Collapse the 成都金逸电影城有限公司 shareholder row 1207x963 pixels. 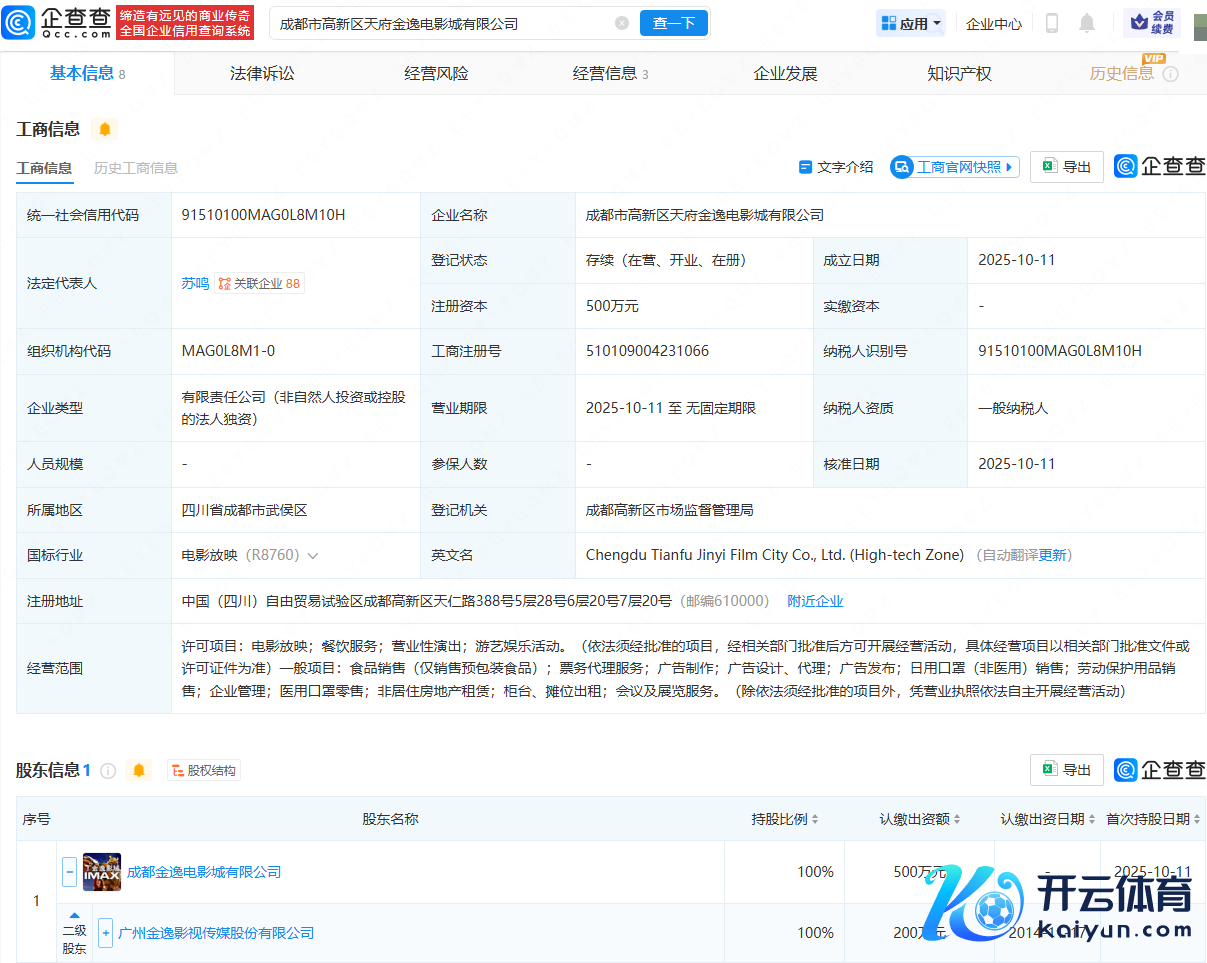pos(70,872)
